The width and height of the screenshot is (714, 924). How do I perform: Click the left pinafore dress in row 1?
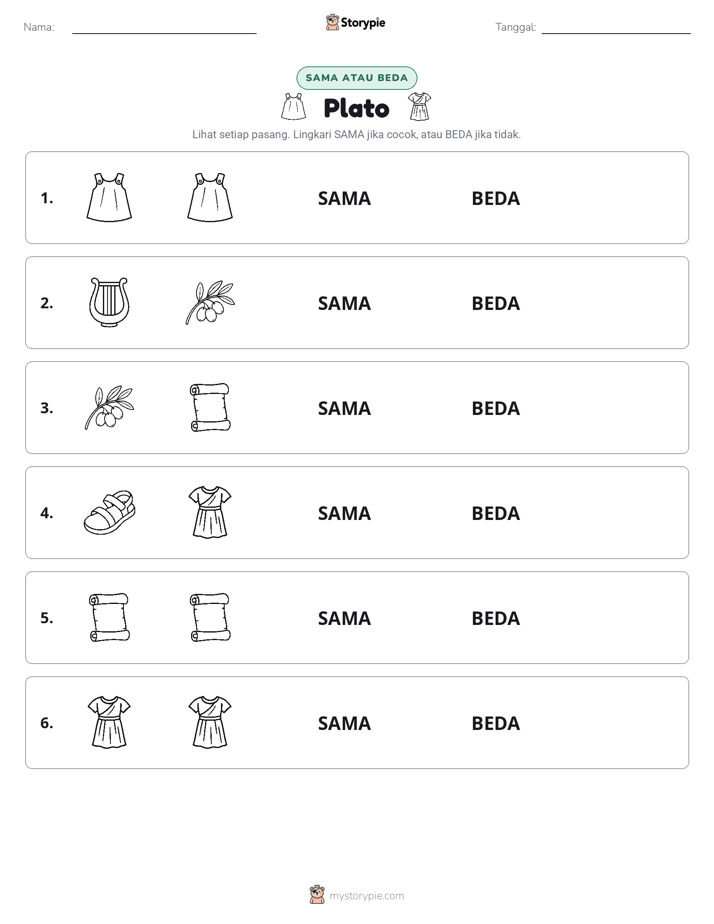point(109,197)
